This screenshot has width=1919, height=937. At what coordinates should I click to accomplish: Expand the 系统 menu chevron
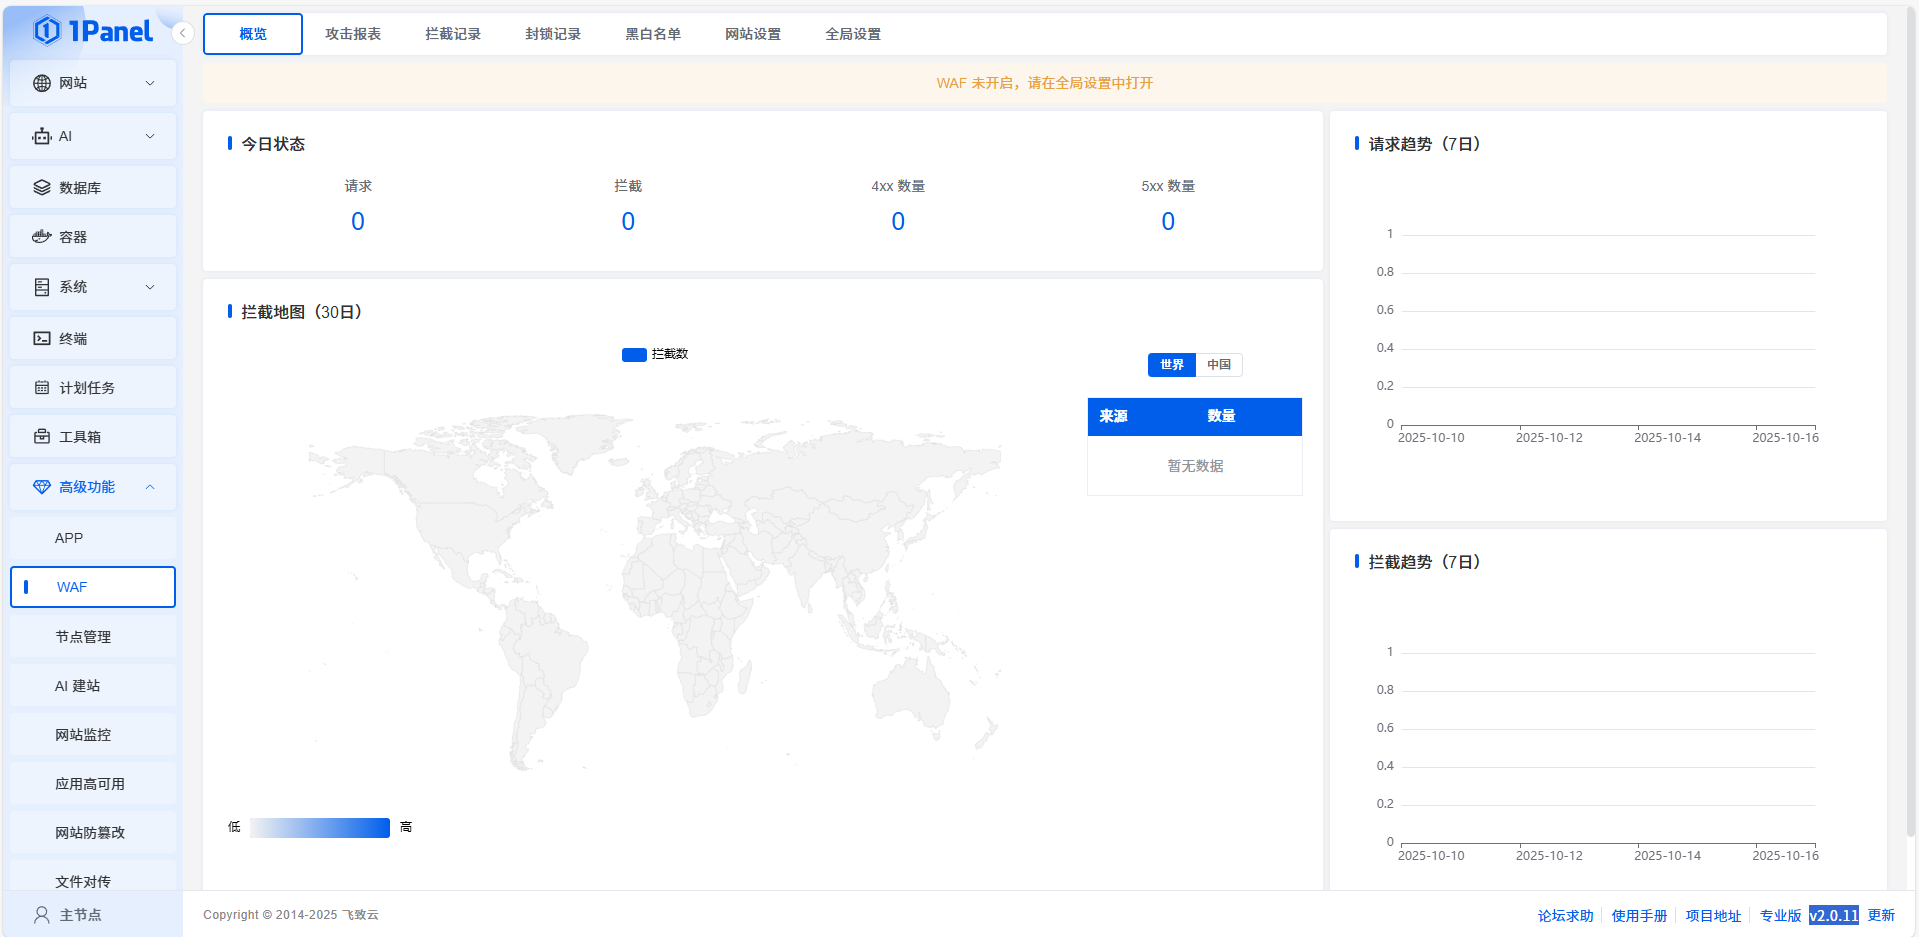150,287
